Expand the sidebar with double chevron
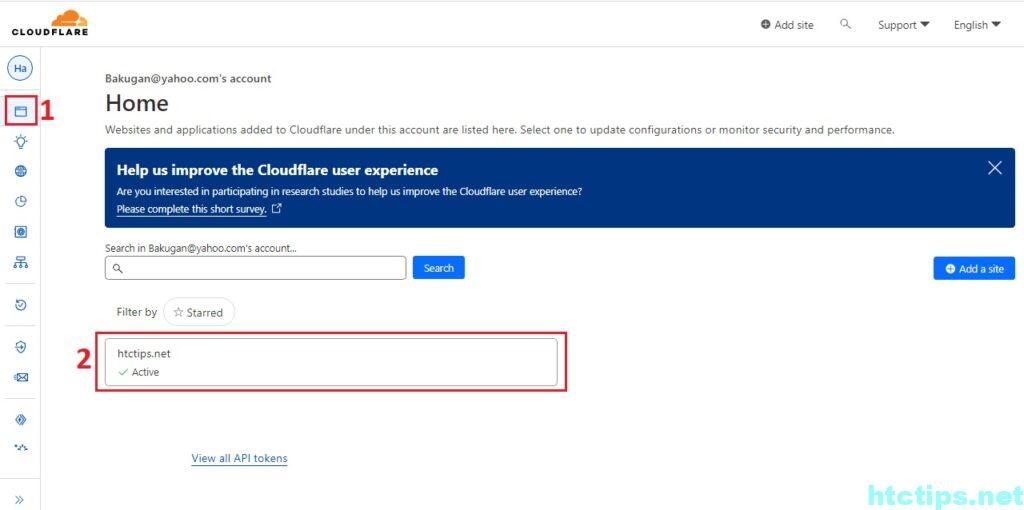The image size is (1024, 510). 20,499
